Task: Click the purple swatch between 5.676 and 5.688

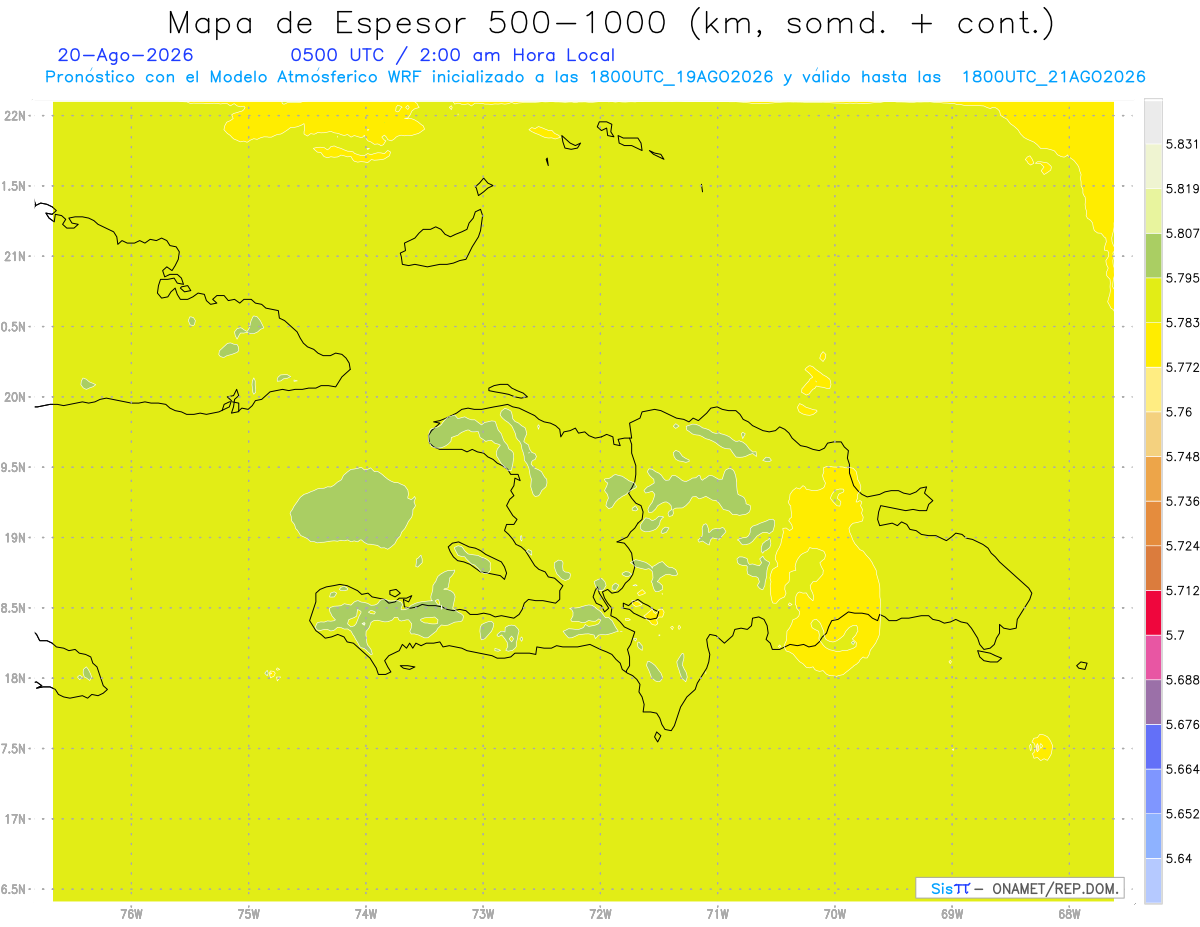Action: pyautogui.click(x=1153, y=702)
